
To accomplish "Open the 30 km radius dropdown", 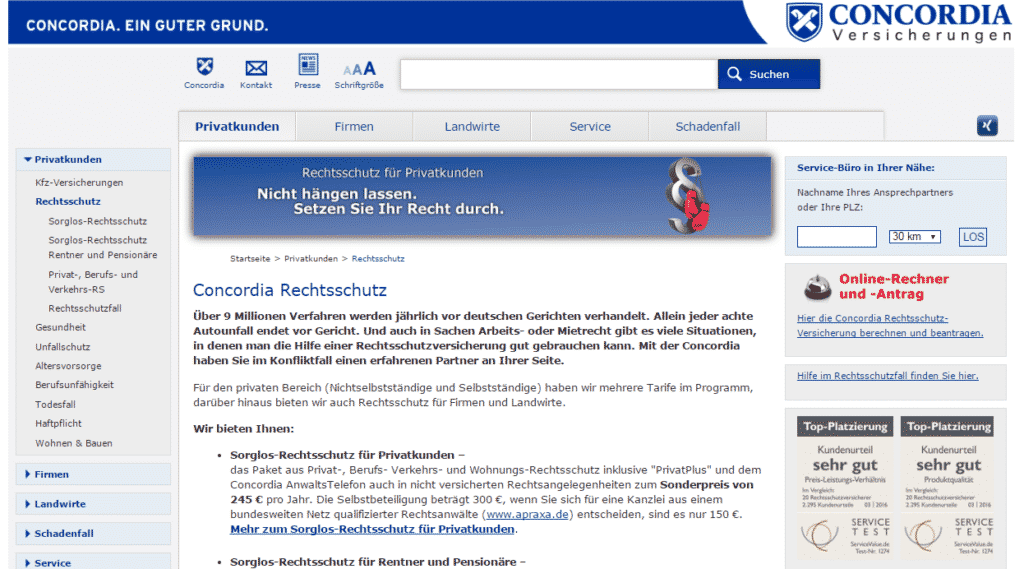I will point(914,236).
